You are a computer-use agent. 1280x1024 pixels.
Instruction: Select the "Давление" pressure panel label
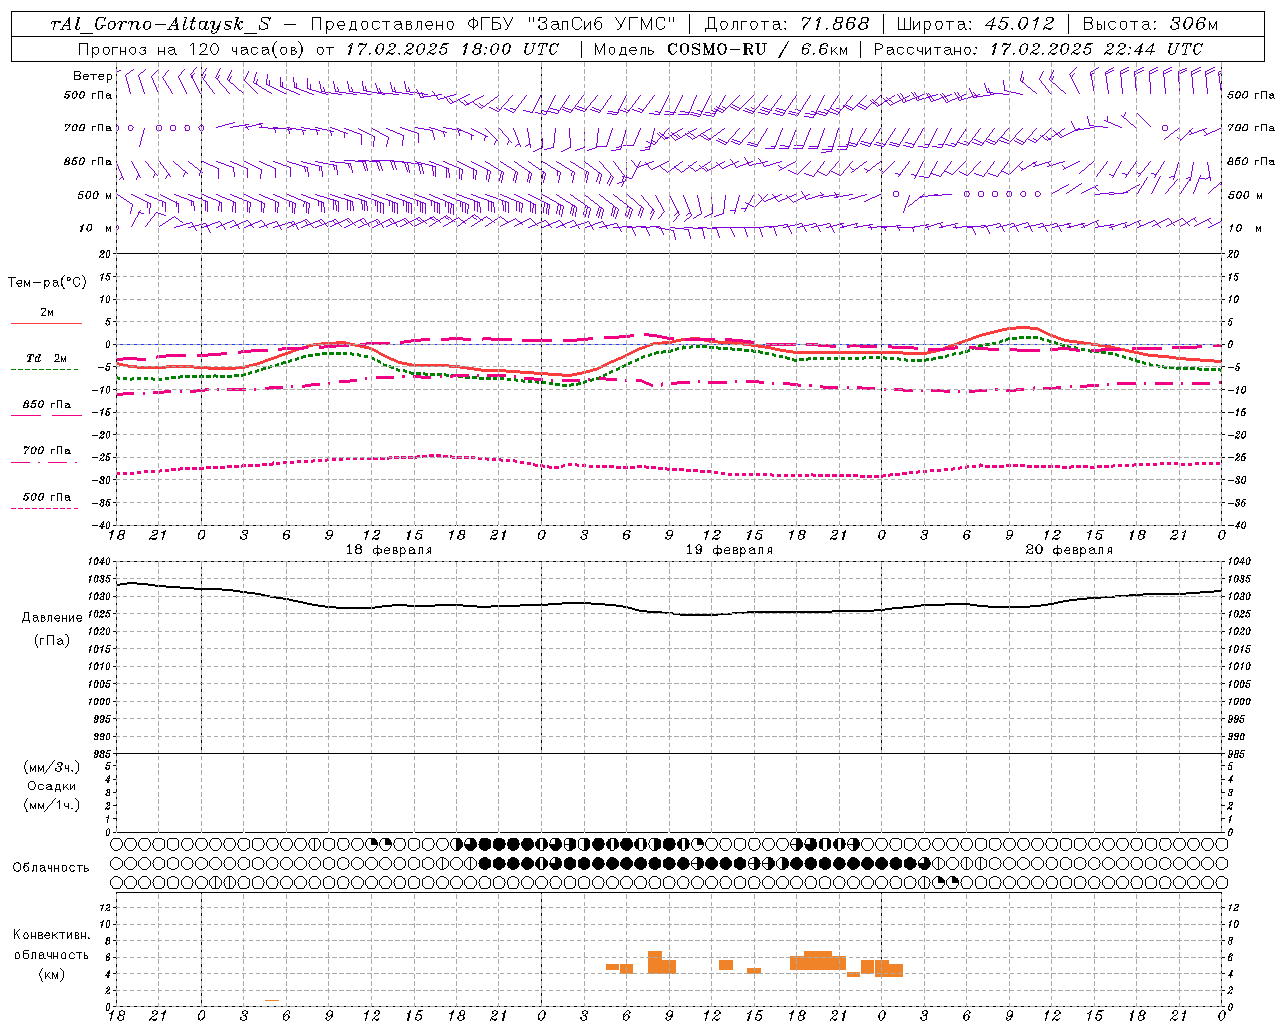coord(51,618)
